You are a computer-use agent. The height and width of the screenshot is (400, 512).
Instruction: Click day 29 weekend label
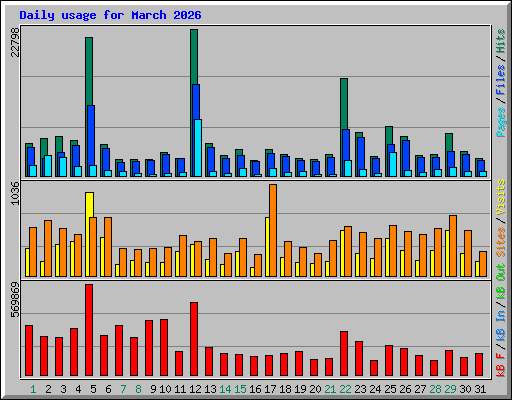tap(450, 389)
